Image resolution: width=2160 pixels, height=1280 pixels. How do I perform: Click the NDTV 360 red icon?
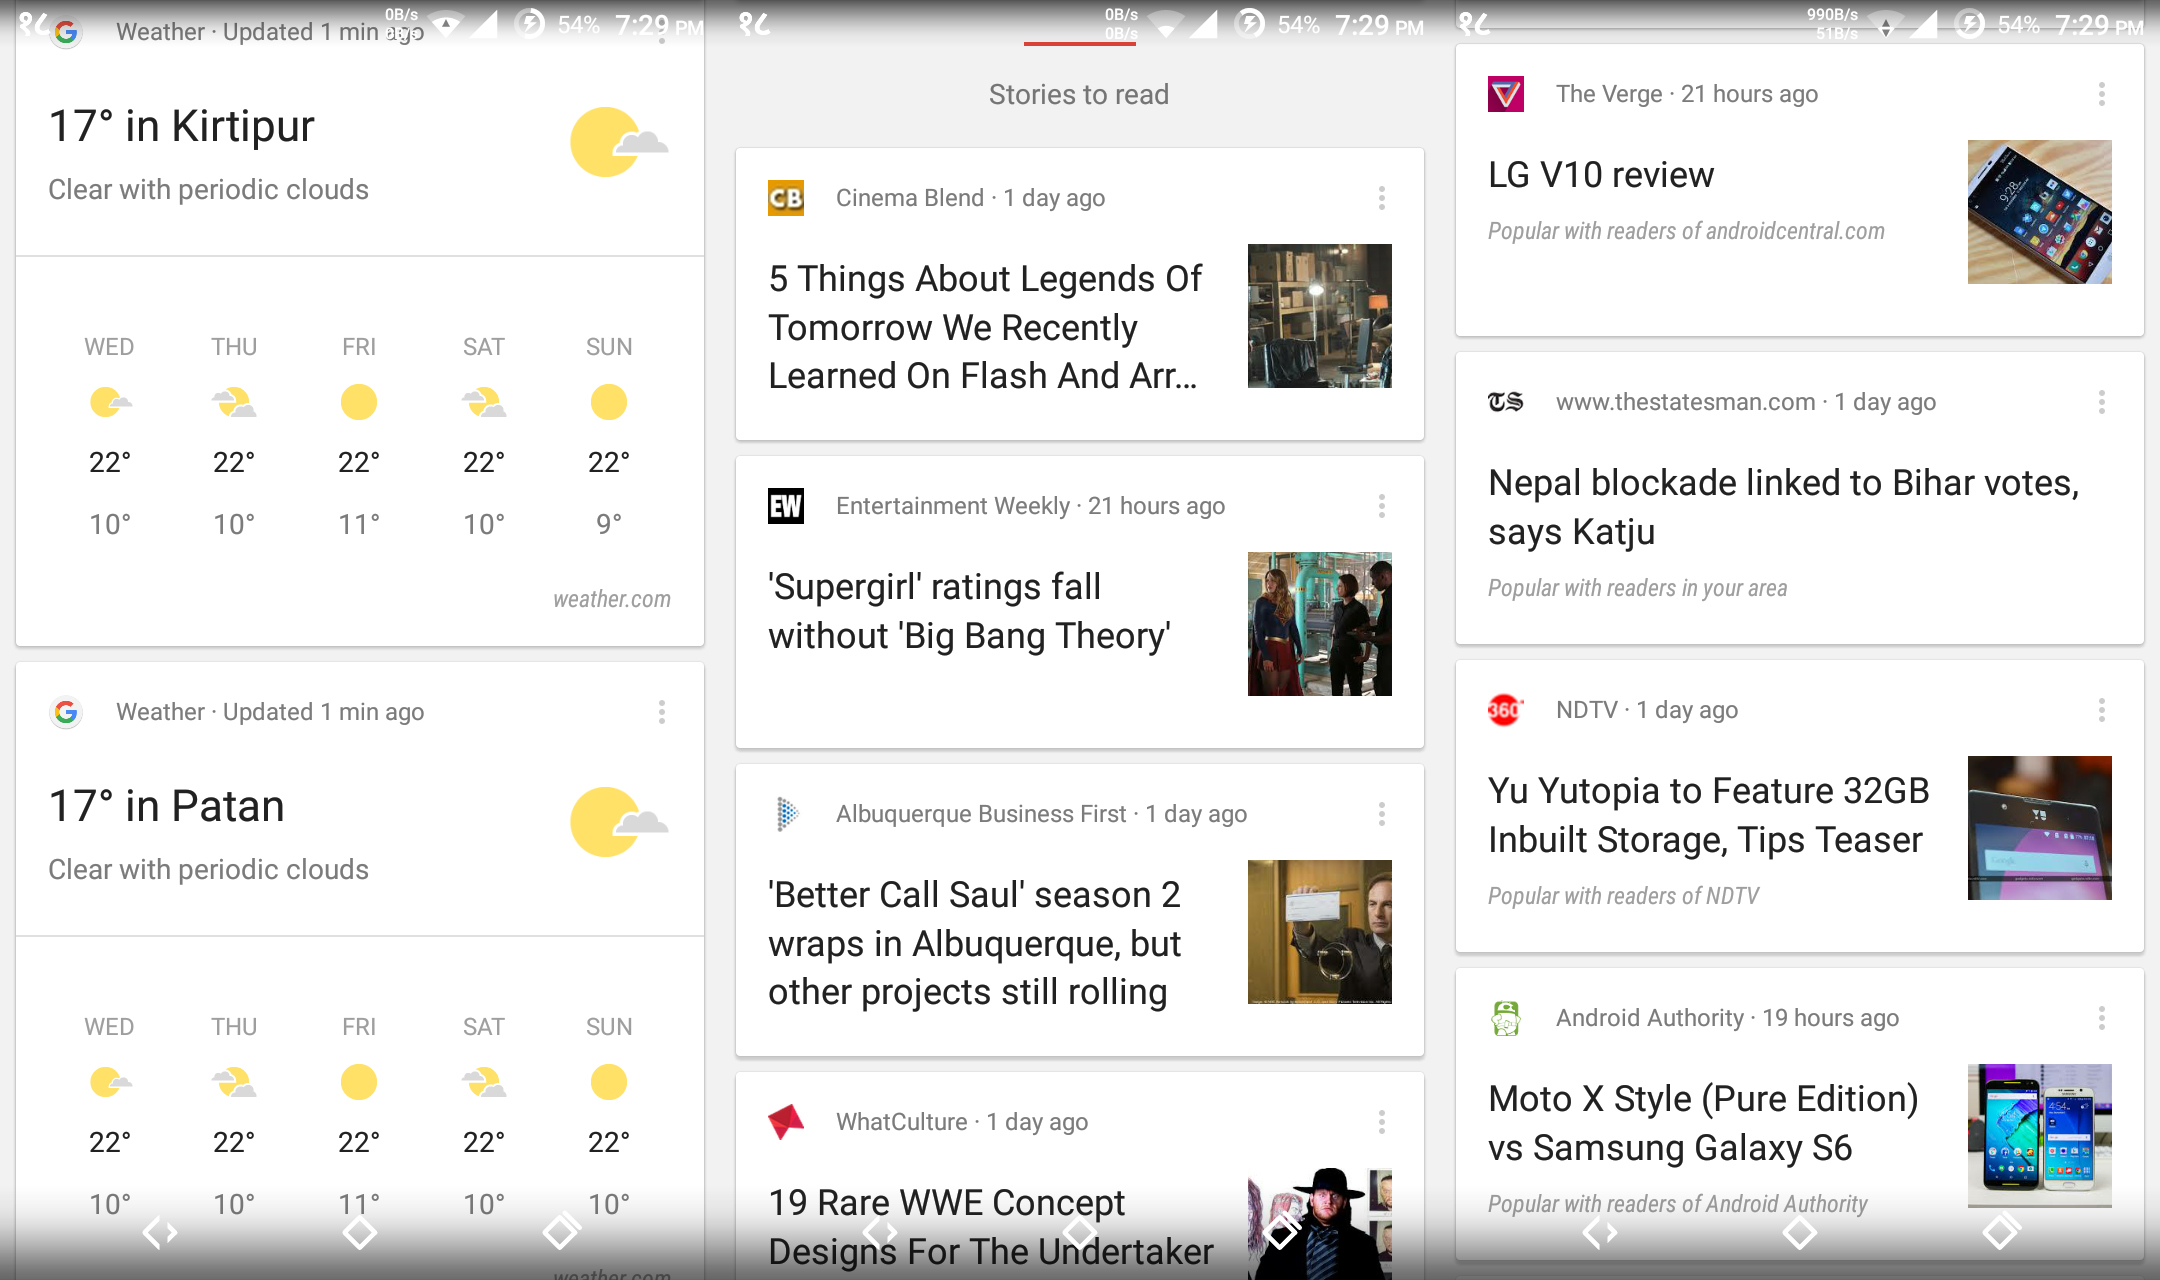click(x=1505, y=710)
